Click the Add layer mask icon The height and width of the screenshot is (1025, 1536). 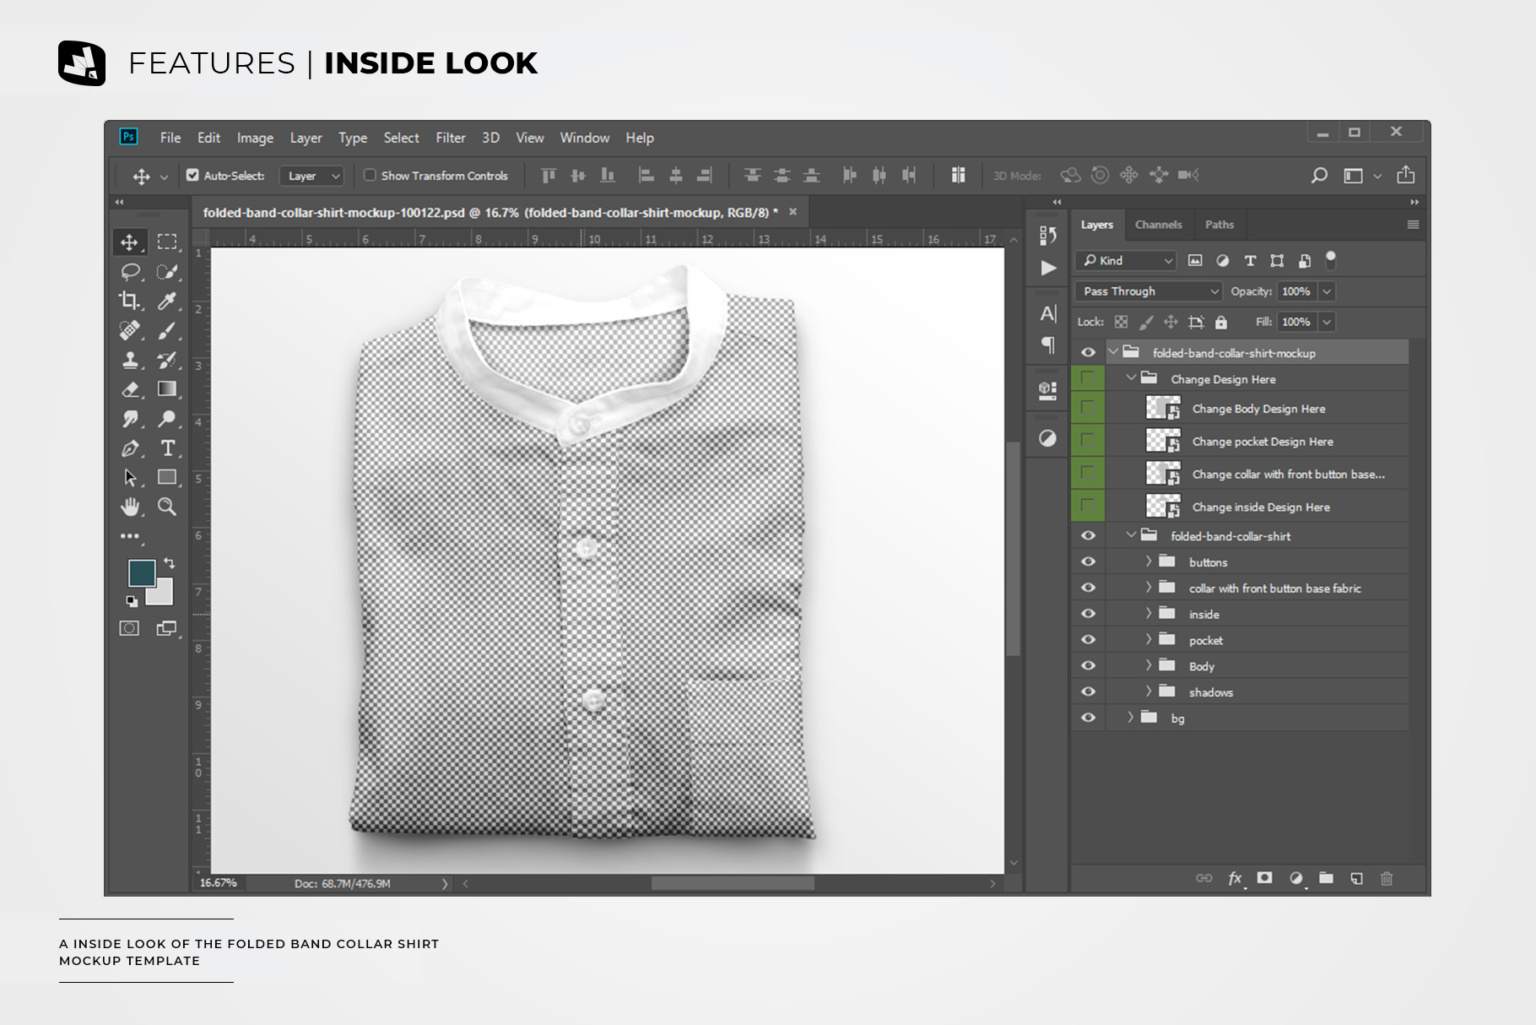[x=1264, y=878]
